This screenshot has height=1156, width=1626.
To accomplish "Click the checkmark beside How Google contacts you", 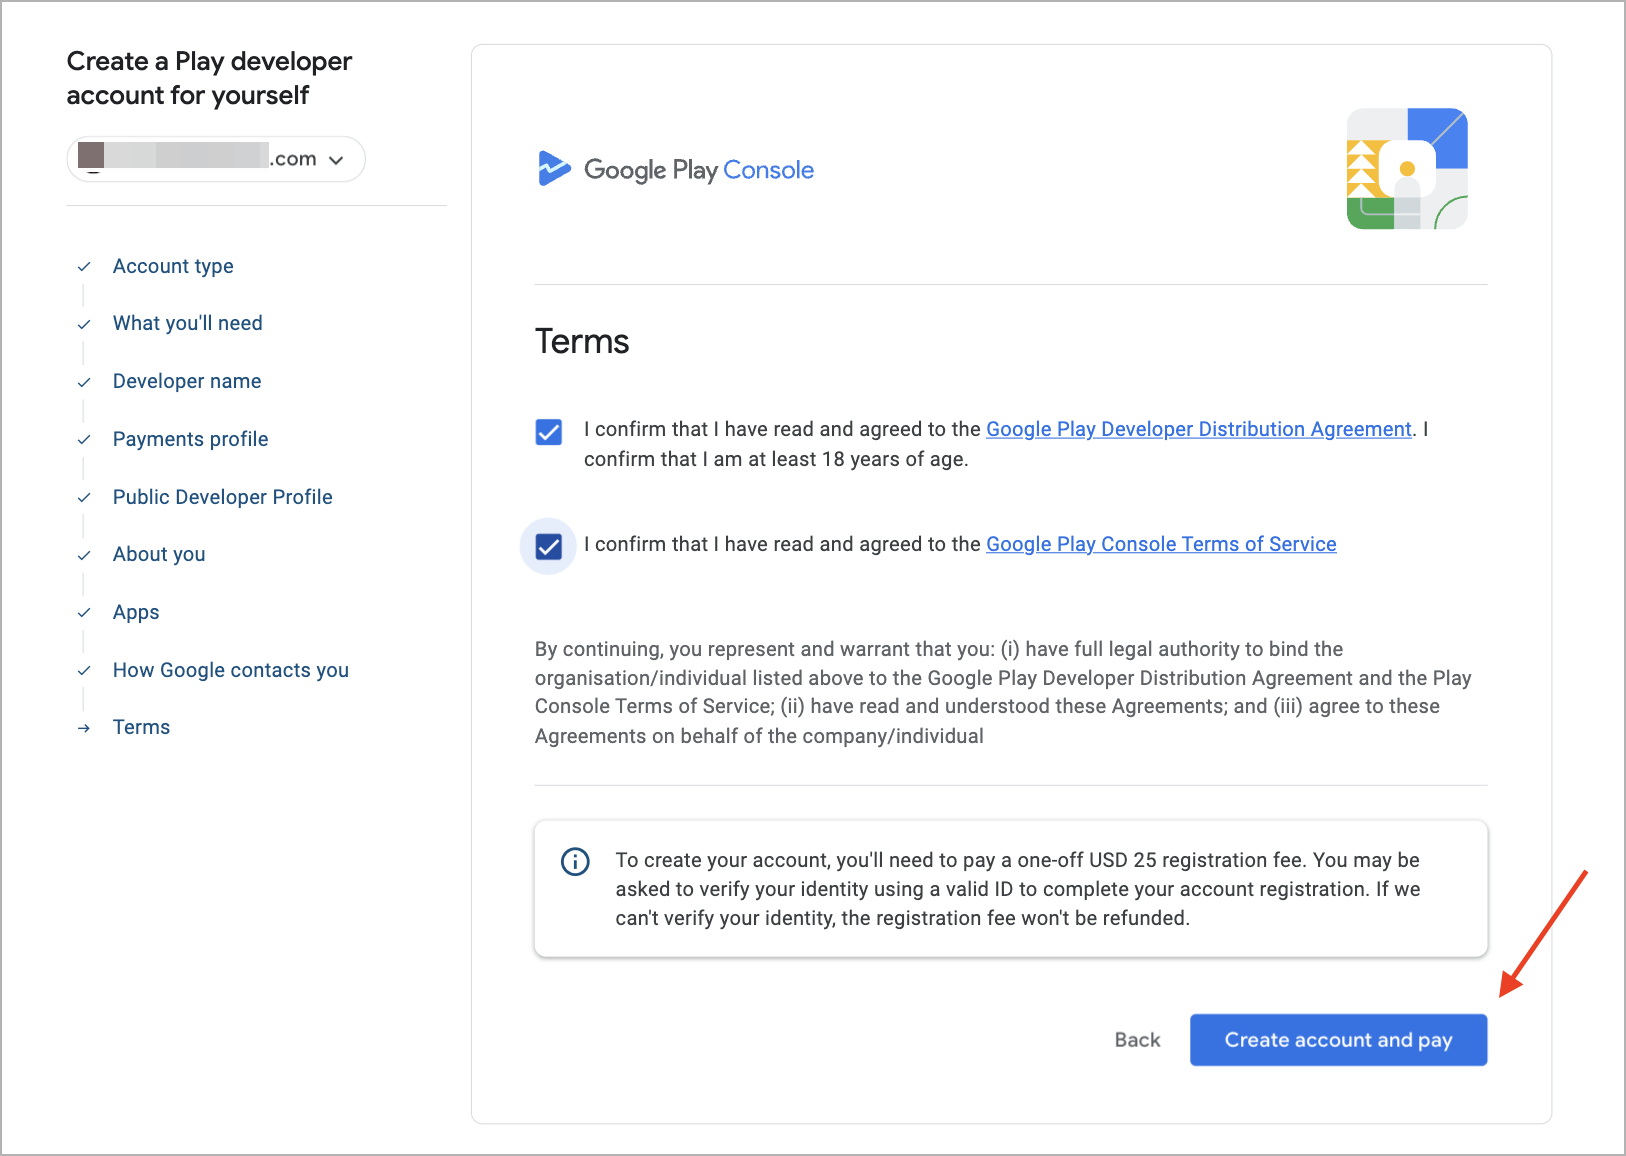I will [84, 671].
